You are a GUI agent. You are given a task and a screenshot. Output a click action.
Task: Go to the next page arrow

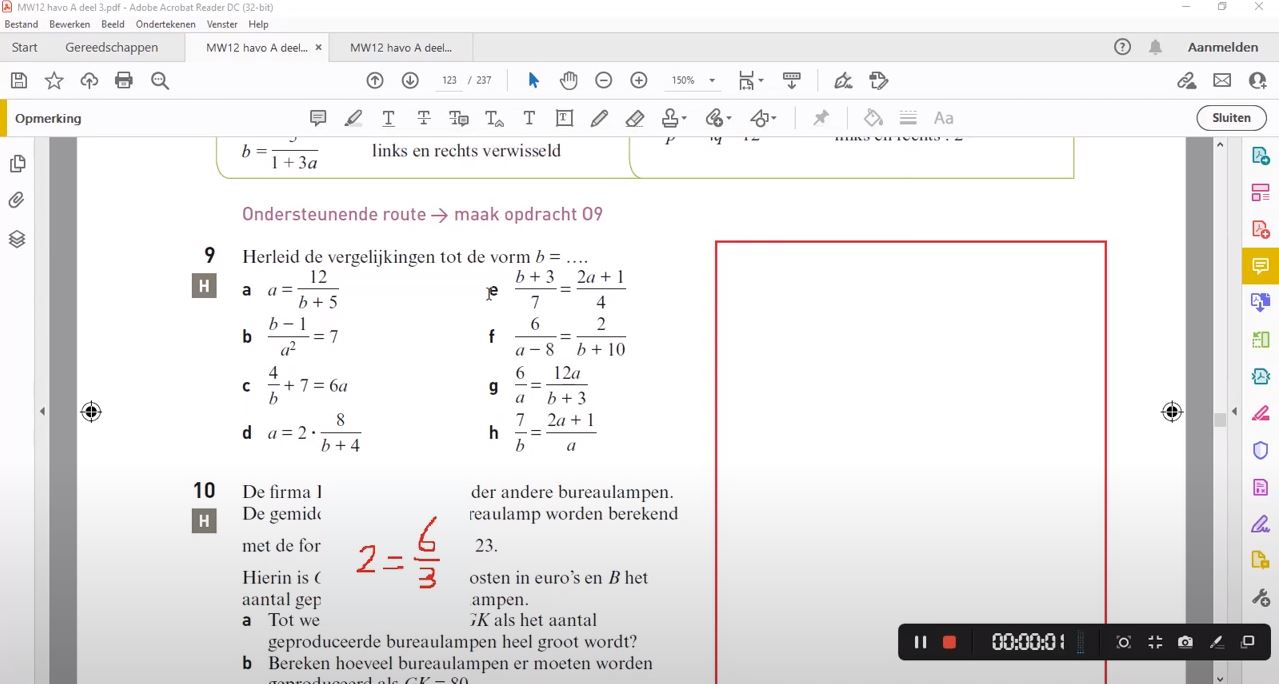click(x=410, y=81)
